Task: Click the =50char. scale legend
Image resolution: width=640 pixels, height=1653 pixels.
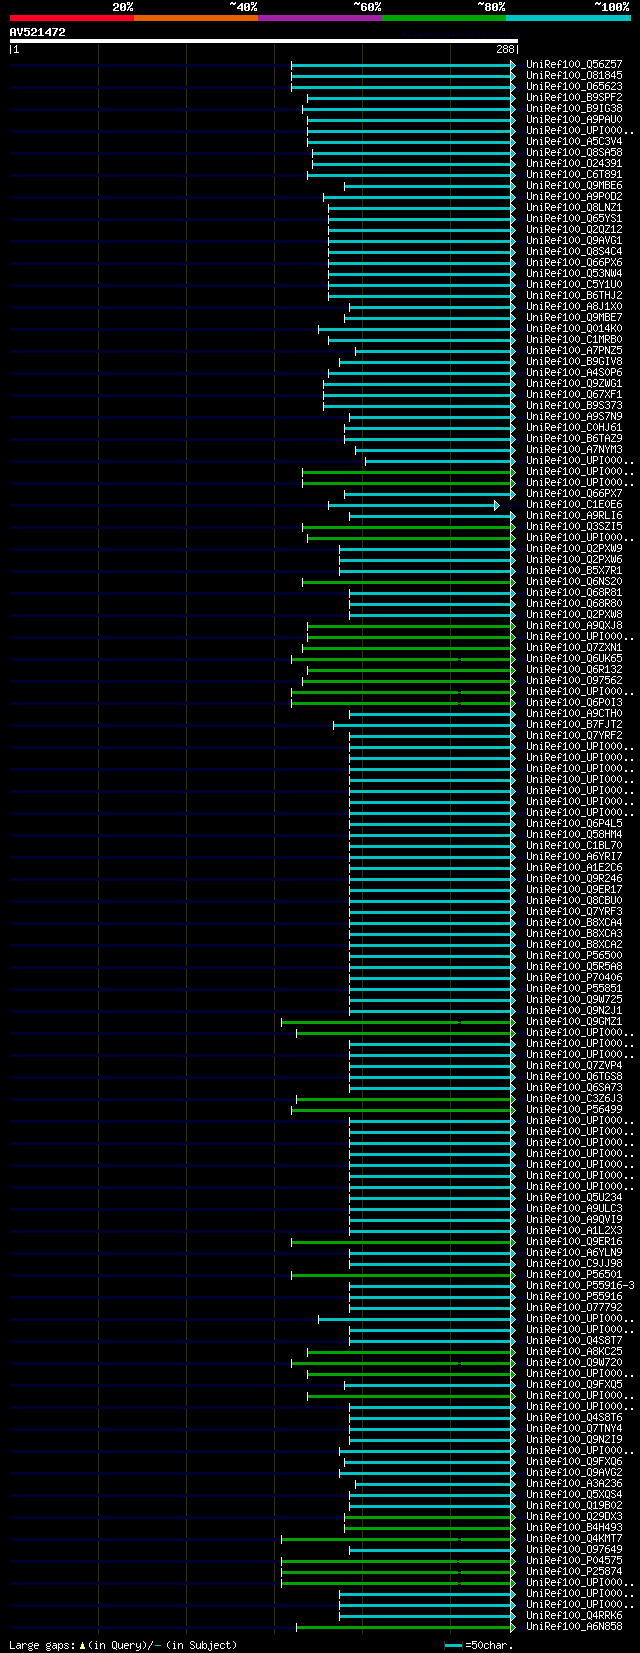Action: point(480,1644)
